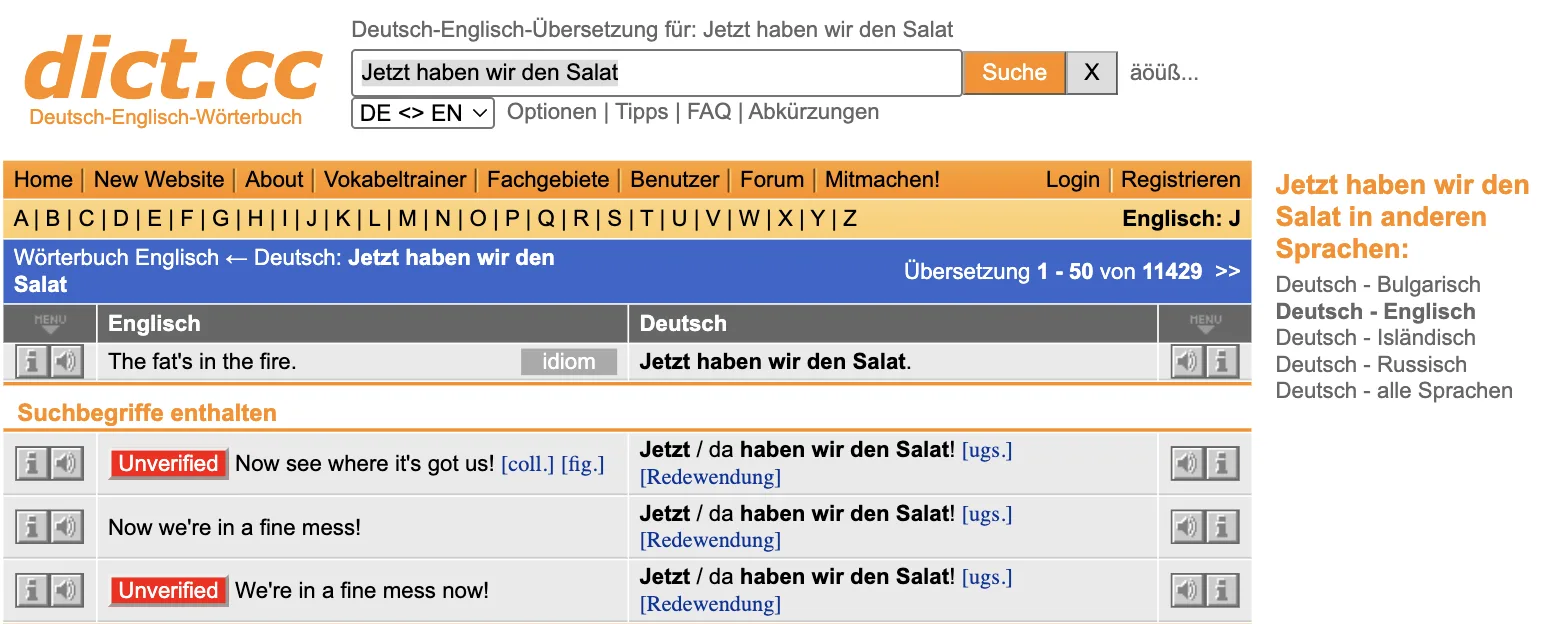Open the About menu item
This screenshot has width=1567, height=624.
click(x=274, y=180)
